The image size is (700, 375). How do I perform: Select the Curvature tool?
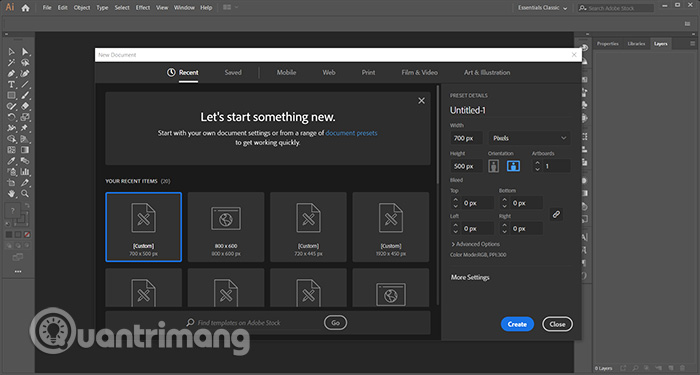(x=25, y=73)
